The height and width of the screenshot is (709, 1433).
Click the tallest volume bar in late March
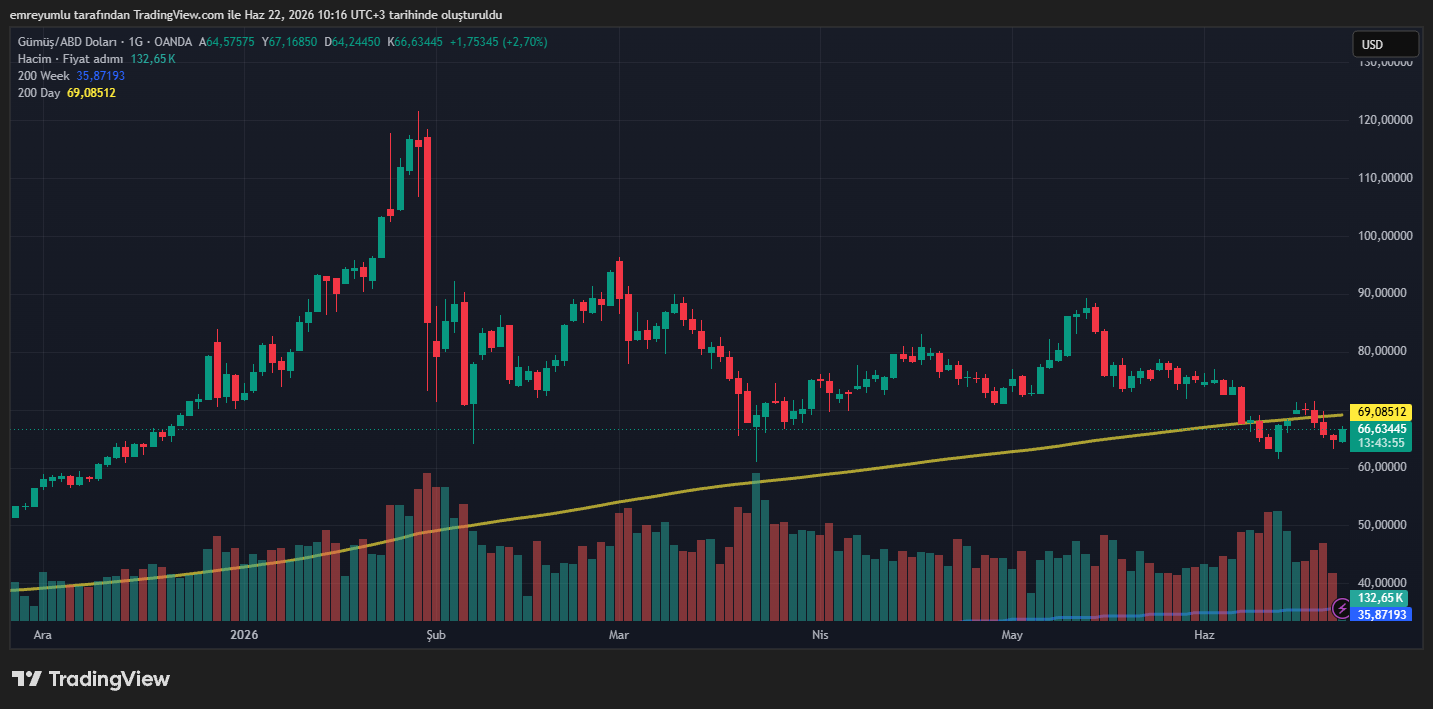coord(756,547)
